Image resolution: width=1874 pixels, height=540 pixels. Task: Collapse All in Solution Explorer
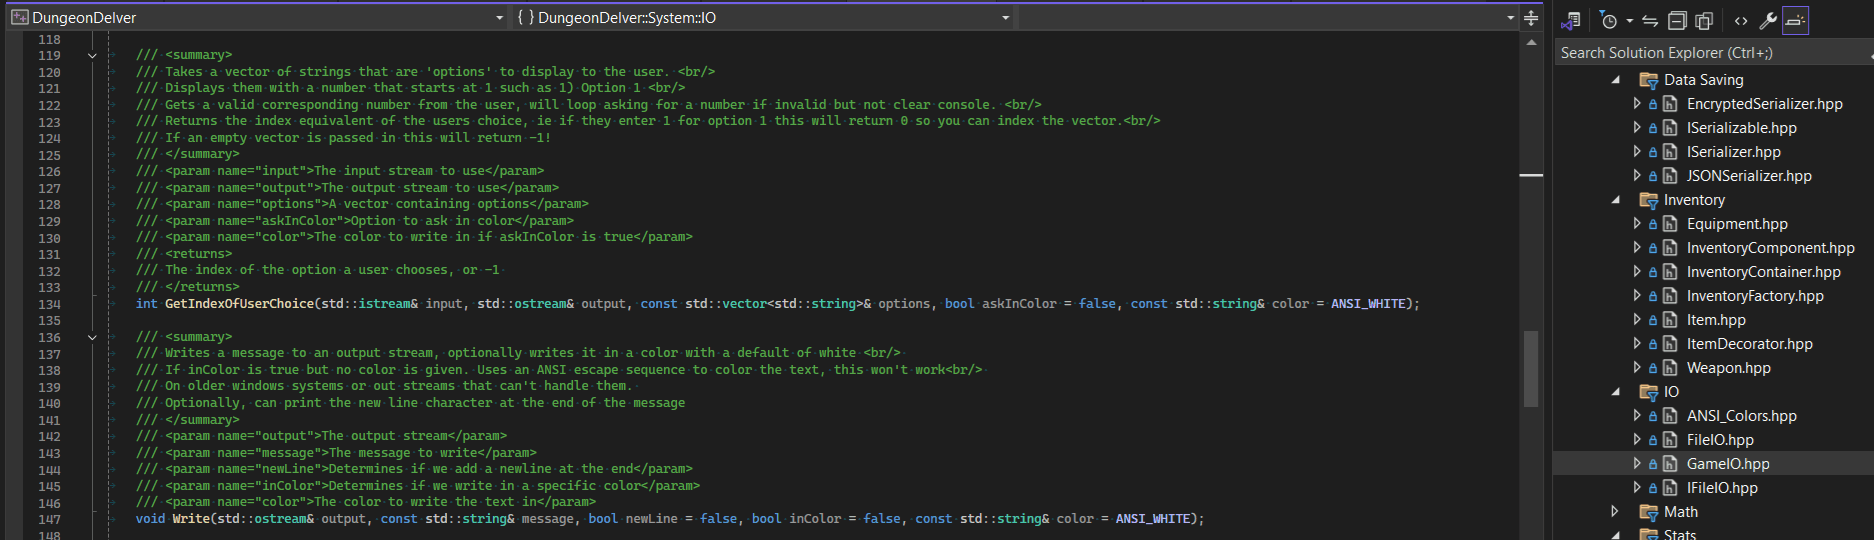click(1677, 20)
